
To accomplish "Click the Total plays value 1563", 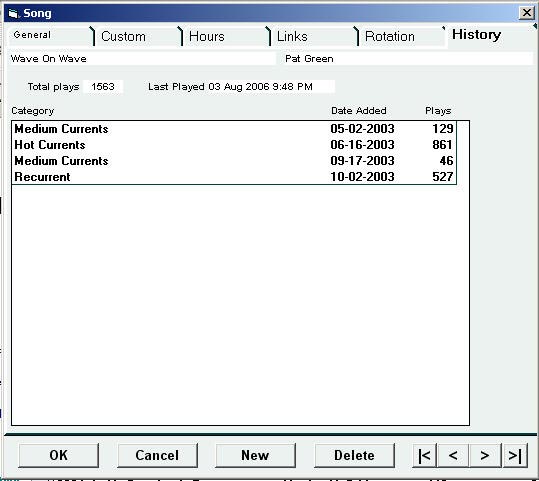I will pos(103,86).
